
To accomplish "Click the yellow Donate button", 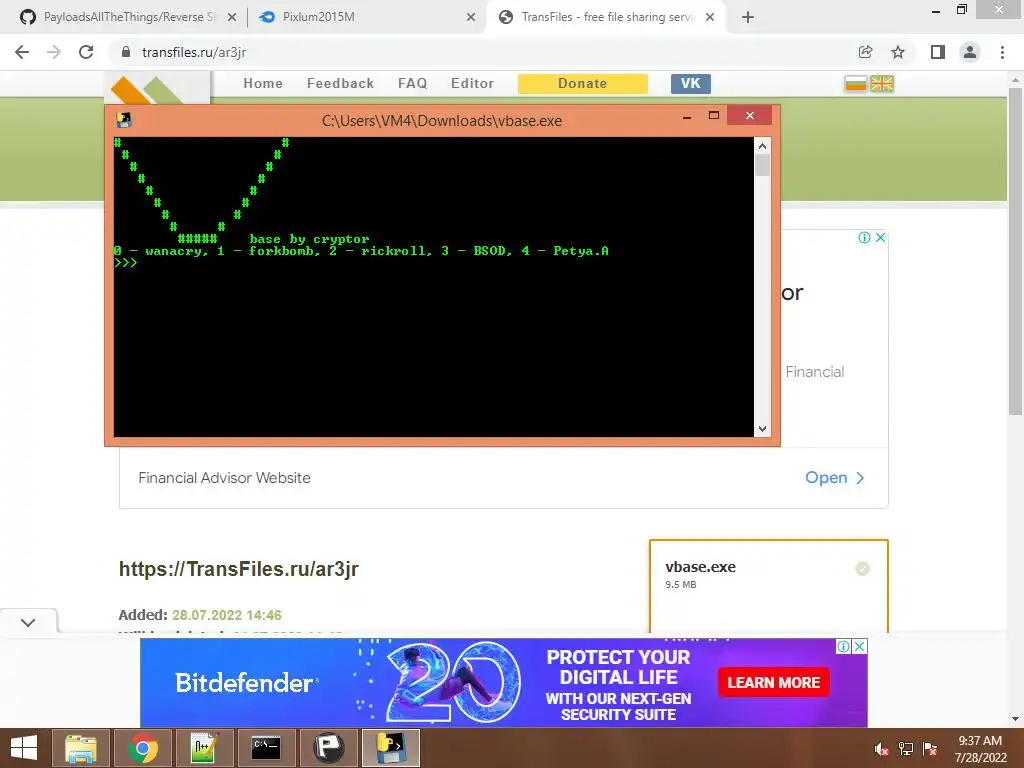I will click(x=583, y=84).
